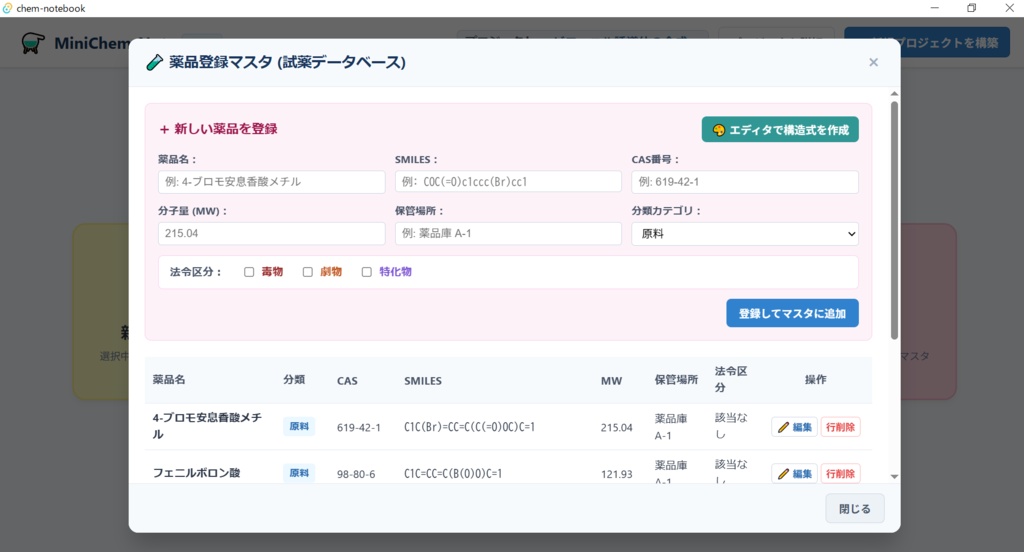The height and width of the screenshot is (552, 1024).
Task: Click the 薬品名 column header
Action: point(169,380)
